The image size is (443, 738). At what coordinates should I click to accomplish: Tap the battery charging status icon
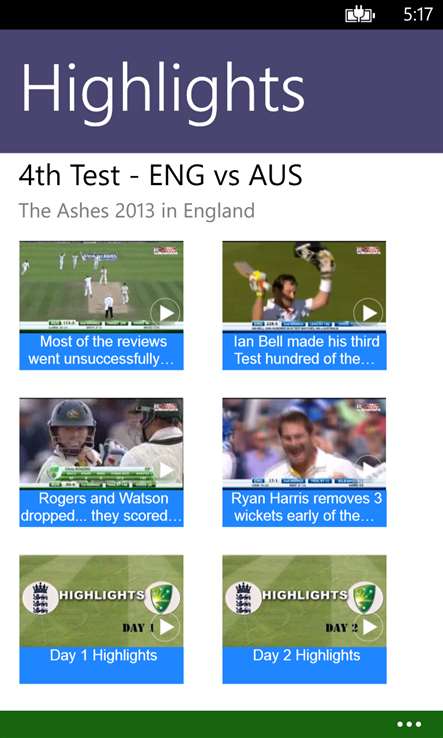point(360,15)
